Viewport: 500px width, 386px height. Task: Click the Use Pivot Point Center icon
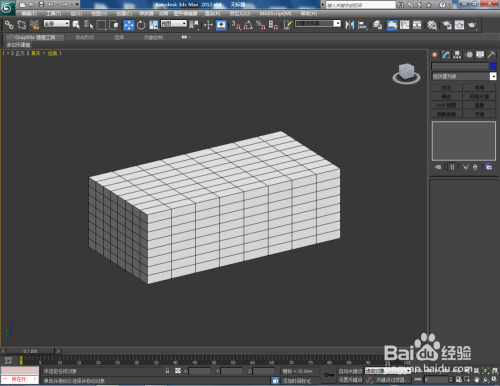click(x=194, y=25)
